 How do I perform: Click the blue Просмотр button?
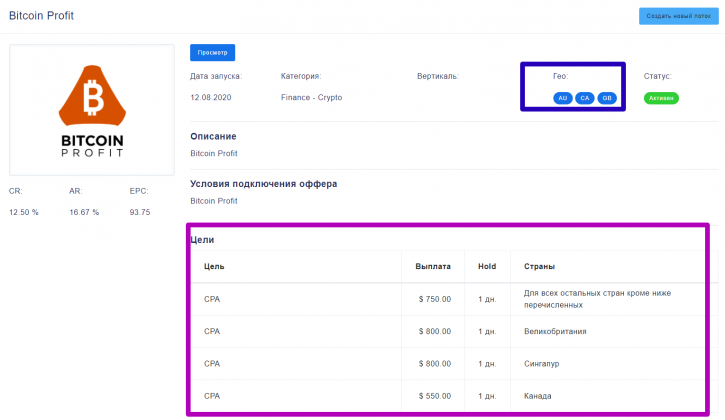pos(212,53)
